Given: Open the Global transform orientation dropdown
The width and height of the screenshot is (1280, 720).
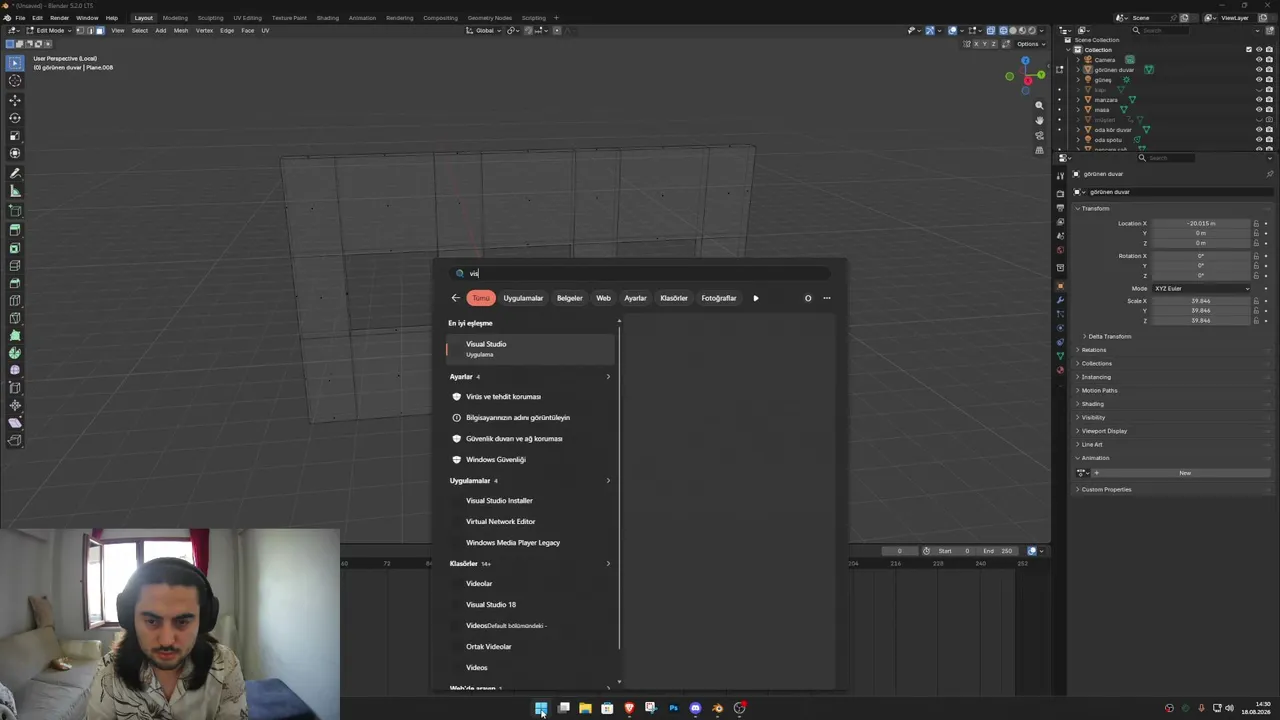Looking at the screenshot, I should coord(484,30).
